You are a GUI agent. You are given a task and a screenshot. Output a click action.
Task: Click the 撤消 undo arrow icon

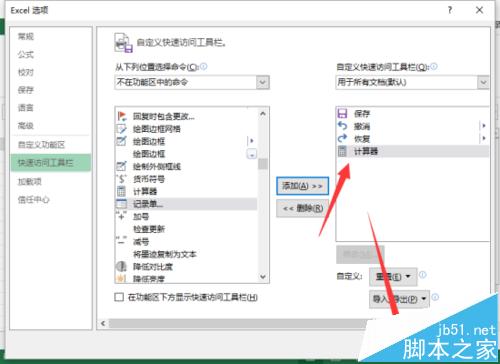342,126
